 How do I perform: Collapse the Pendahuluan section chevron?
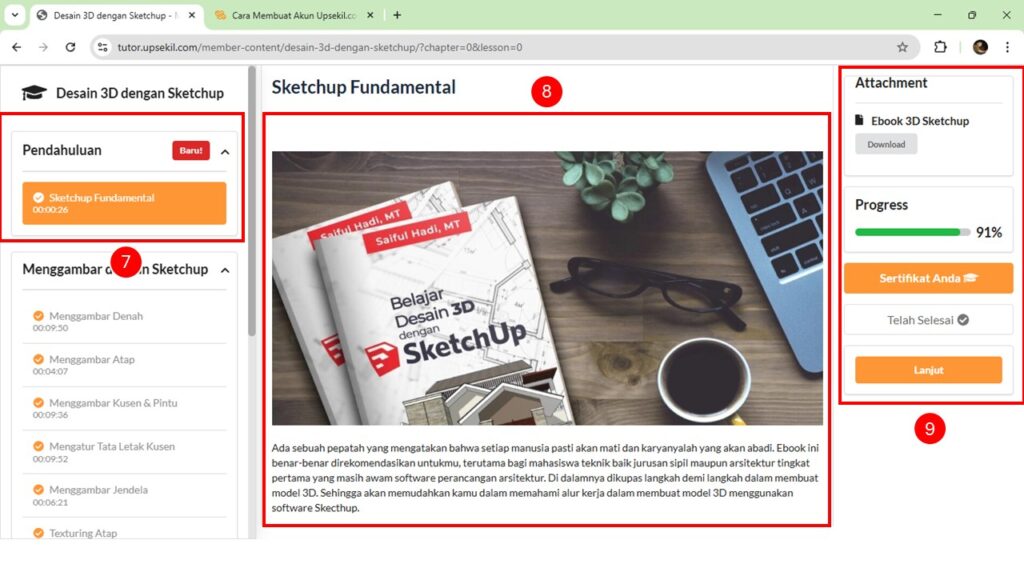click(225, 152)
